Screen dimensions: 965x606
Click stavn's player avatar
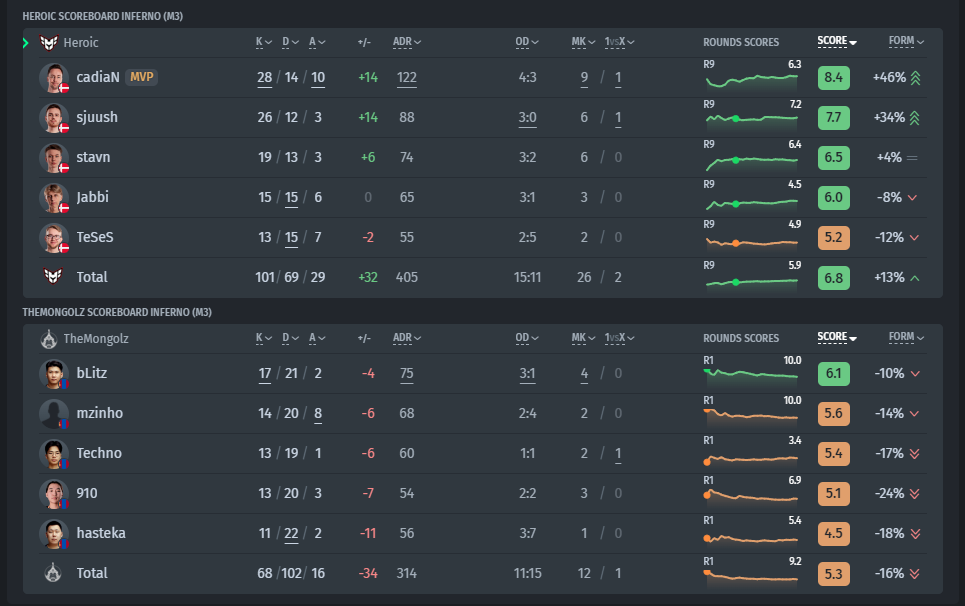point(54,157)
